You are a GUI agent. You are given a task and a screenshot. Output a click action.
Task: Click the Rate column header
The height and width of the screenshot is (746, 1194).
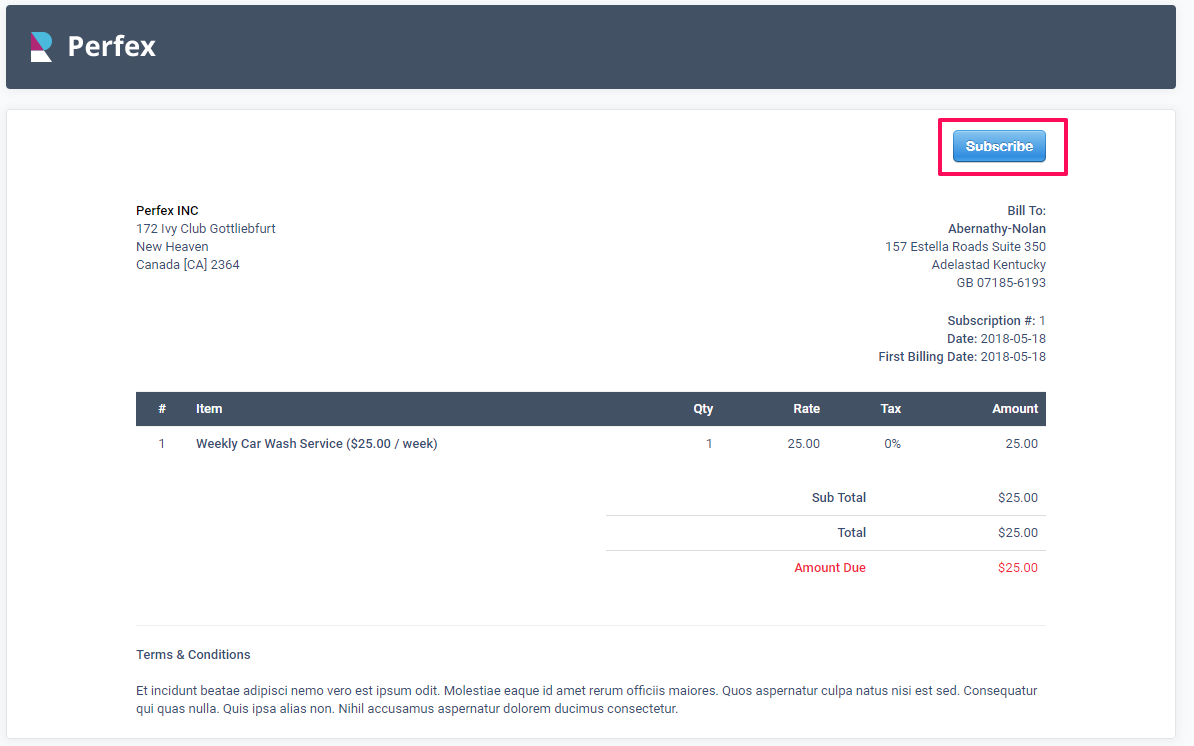(806, 409)
